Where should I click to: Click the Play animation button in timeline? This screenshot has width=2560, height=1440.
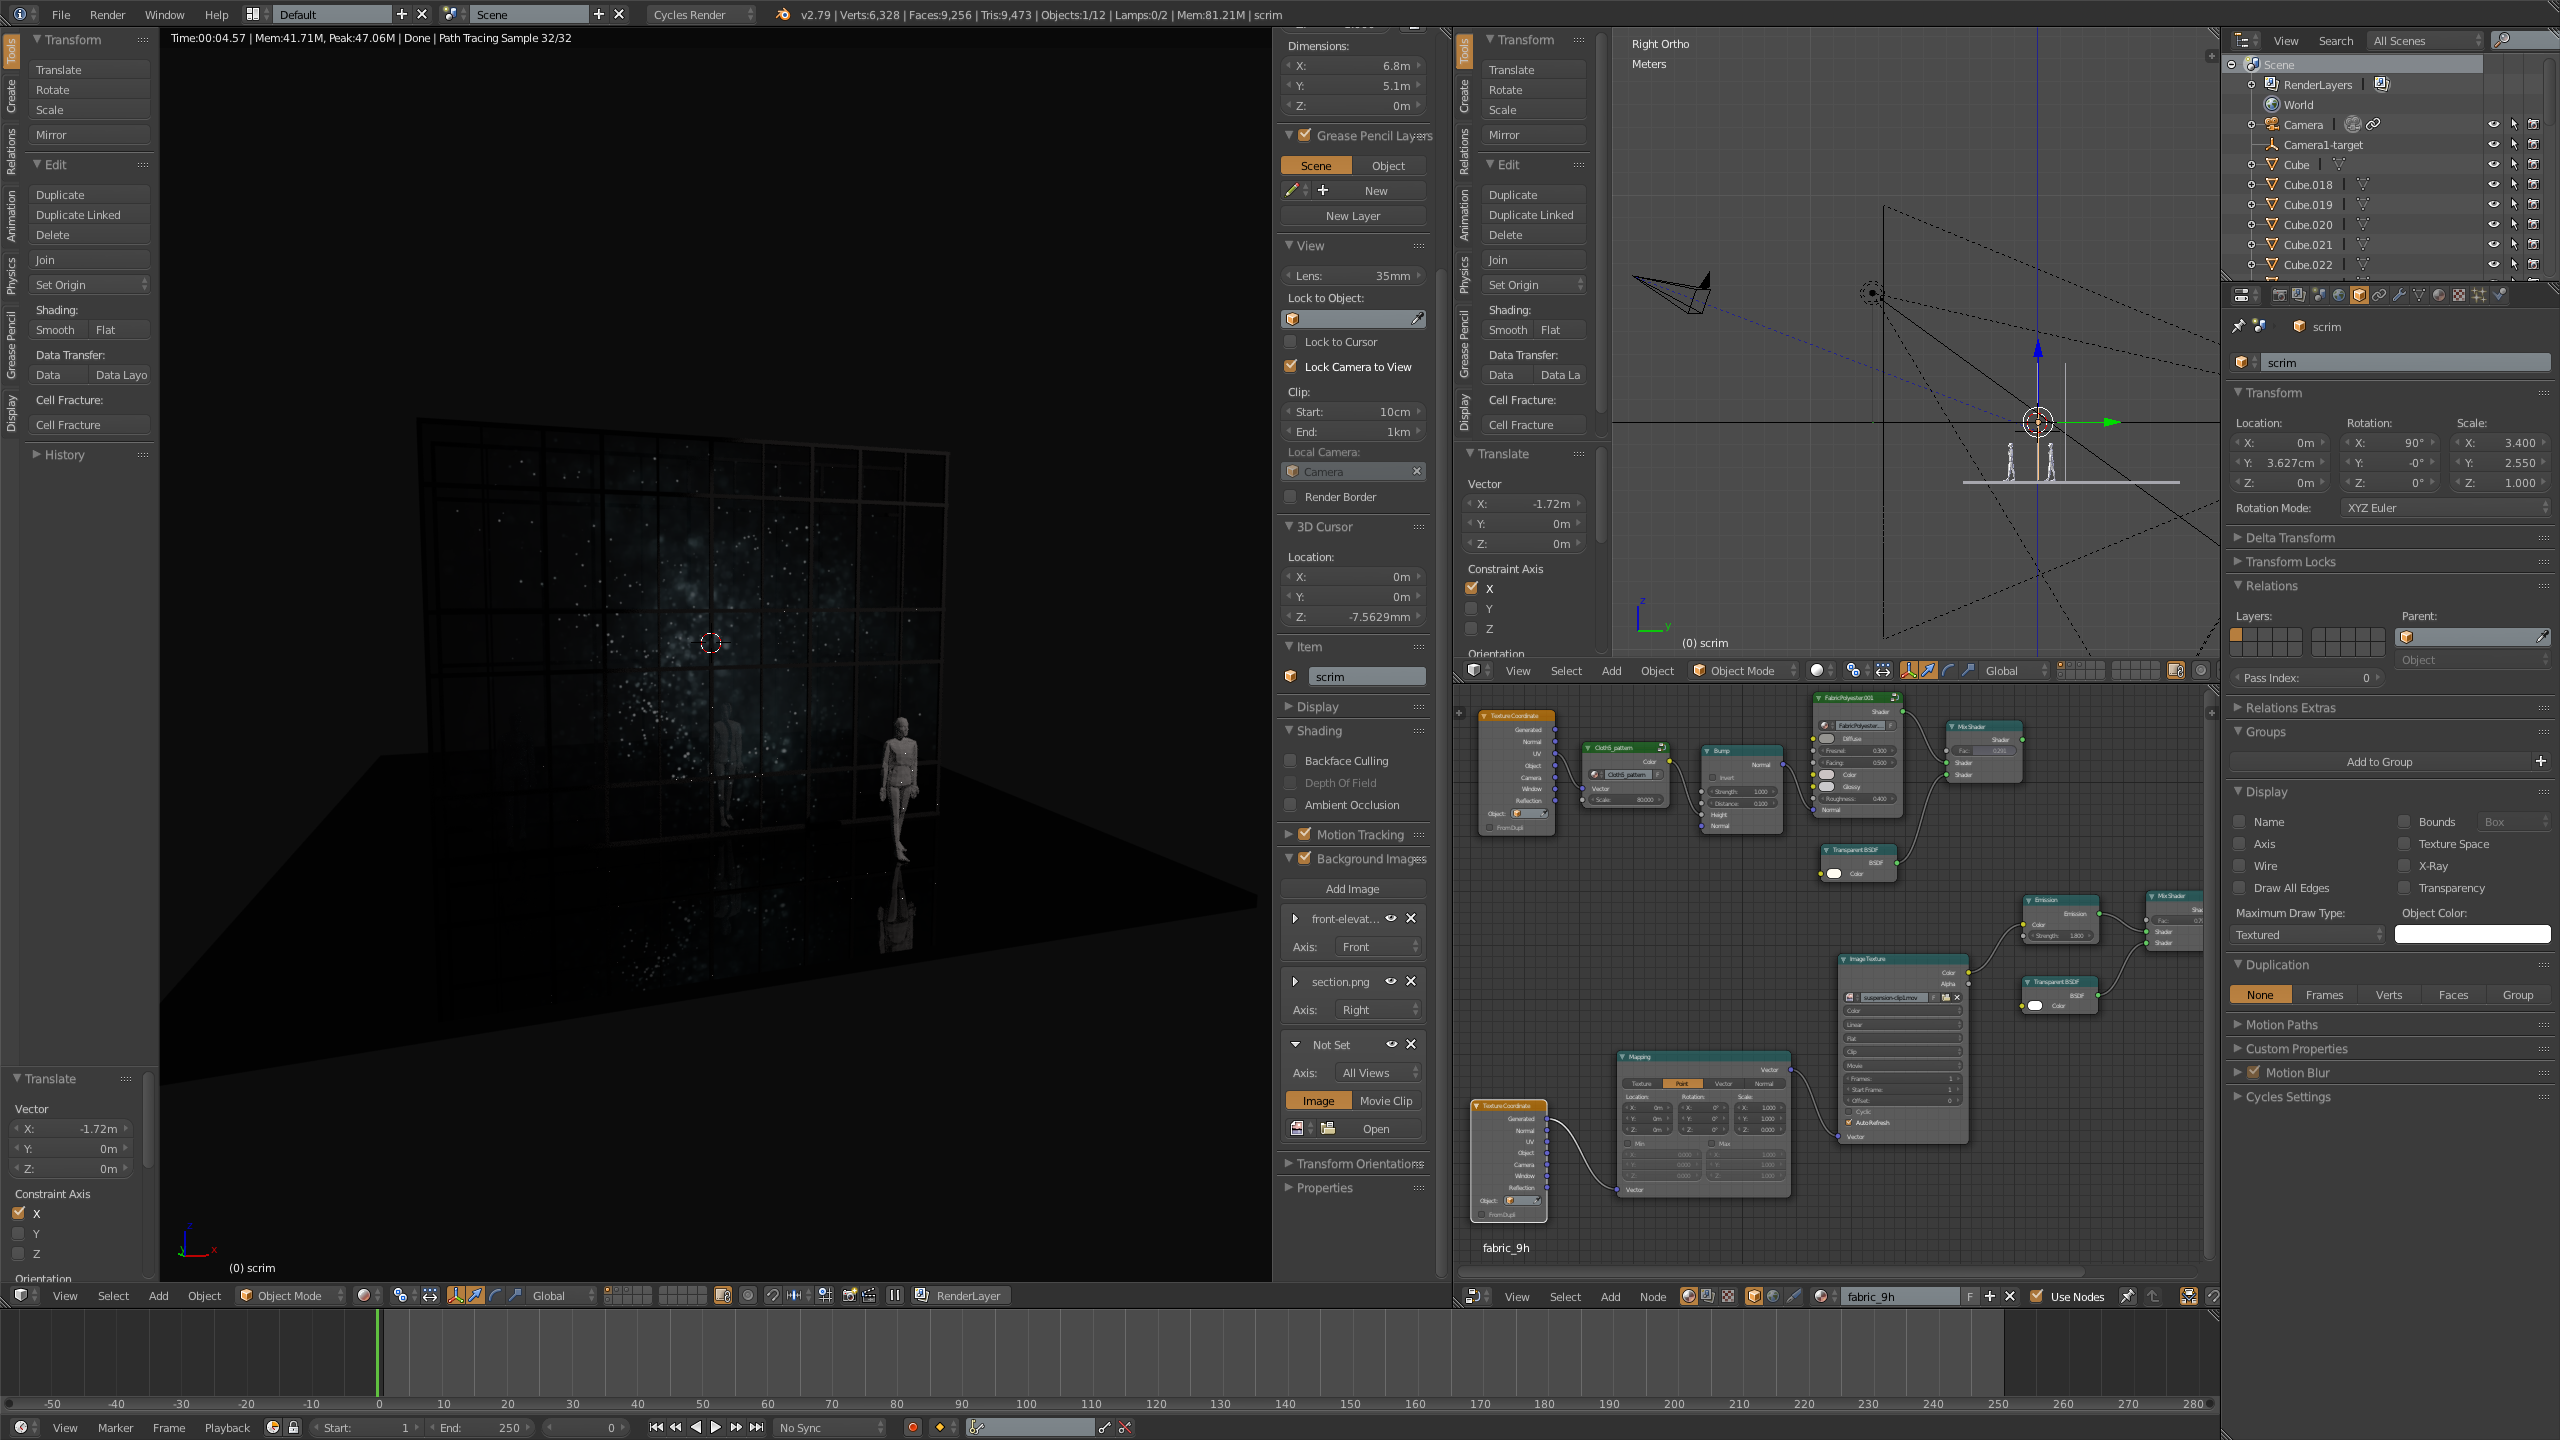[x=715, y=1427]
